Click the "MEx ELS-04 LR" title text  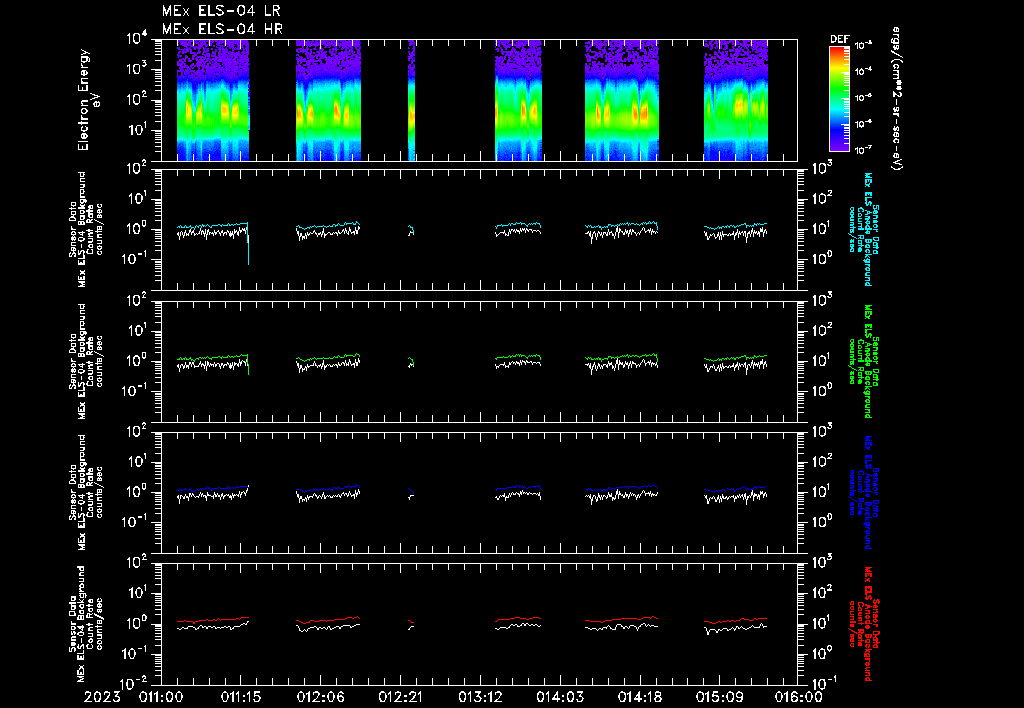[x=221, y=11]
